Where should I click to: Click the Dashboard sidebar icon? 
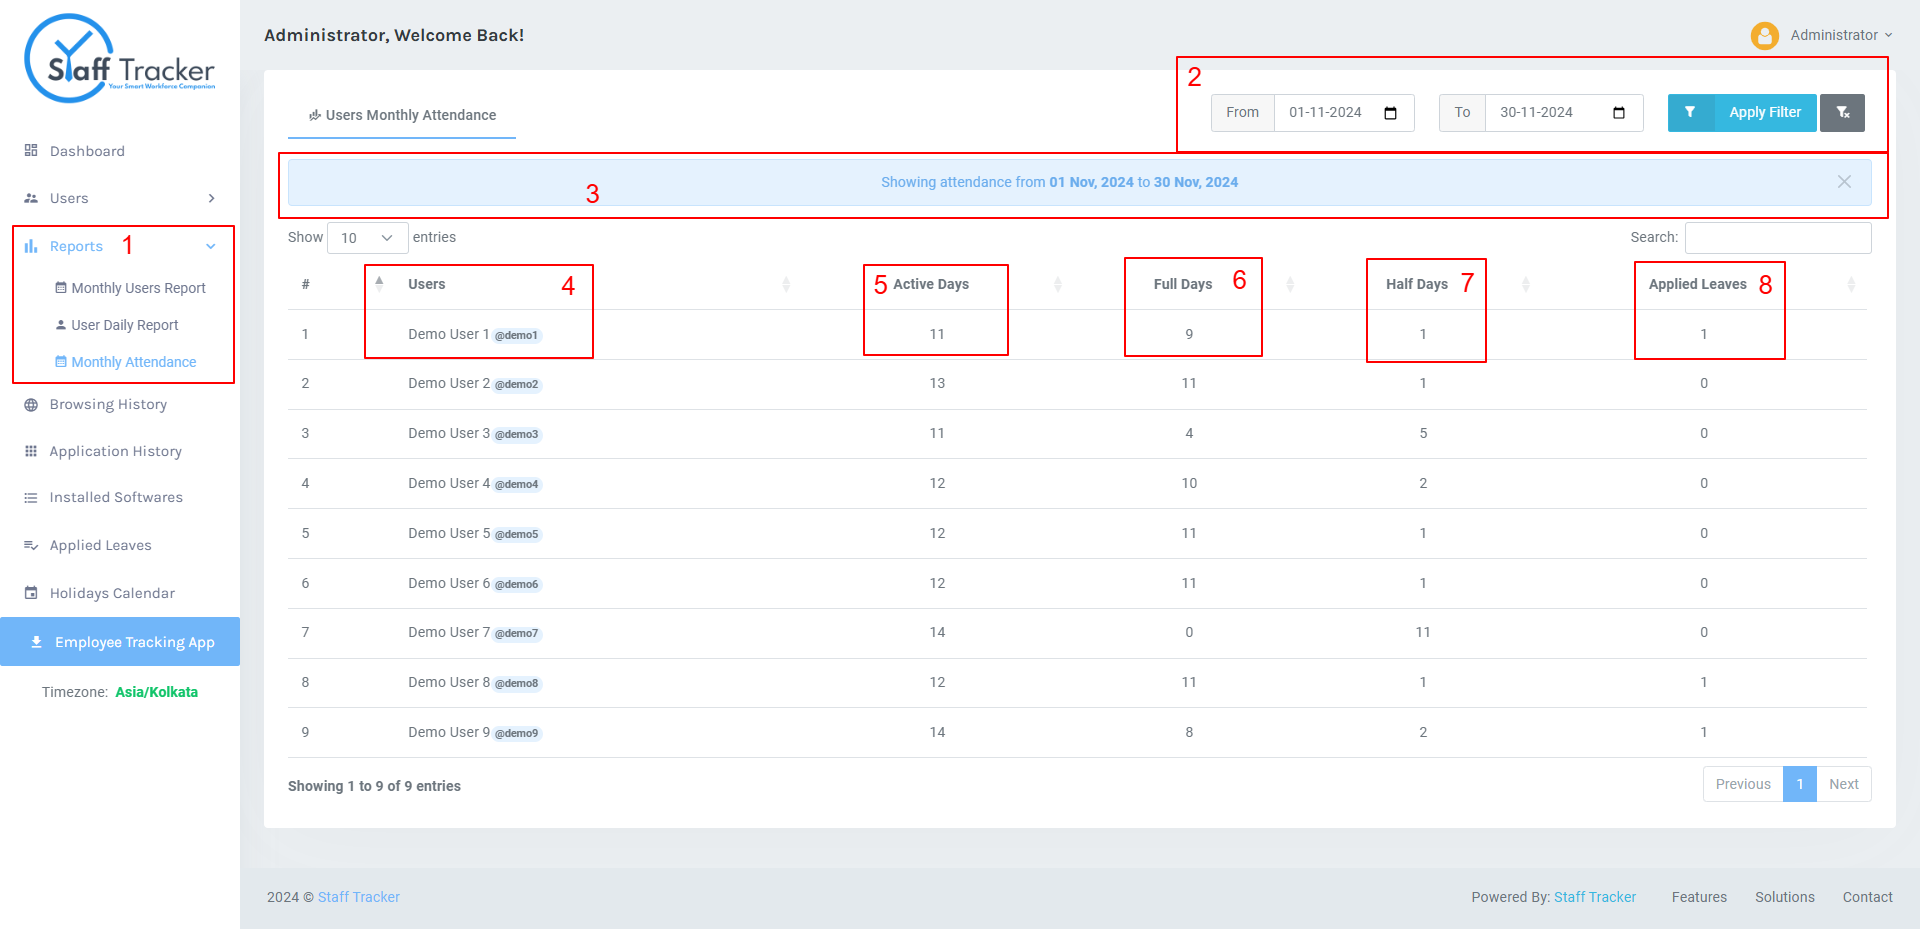point(31,150)
